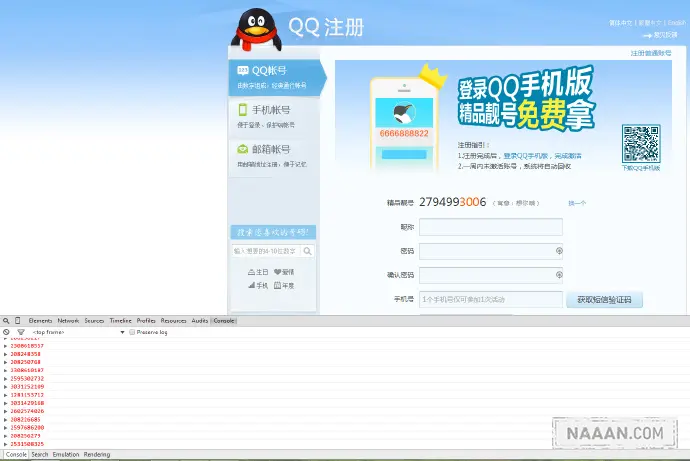Open the Resources tab
The image size is (690, 461).
(173, 321)
